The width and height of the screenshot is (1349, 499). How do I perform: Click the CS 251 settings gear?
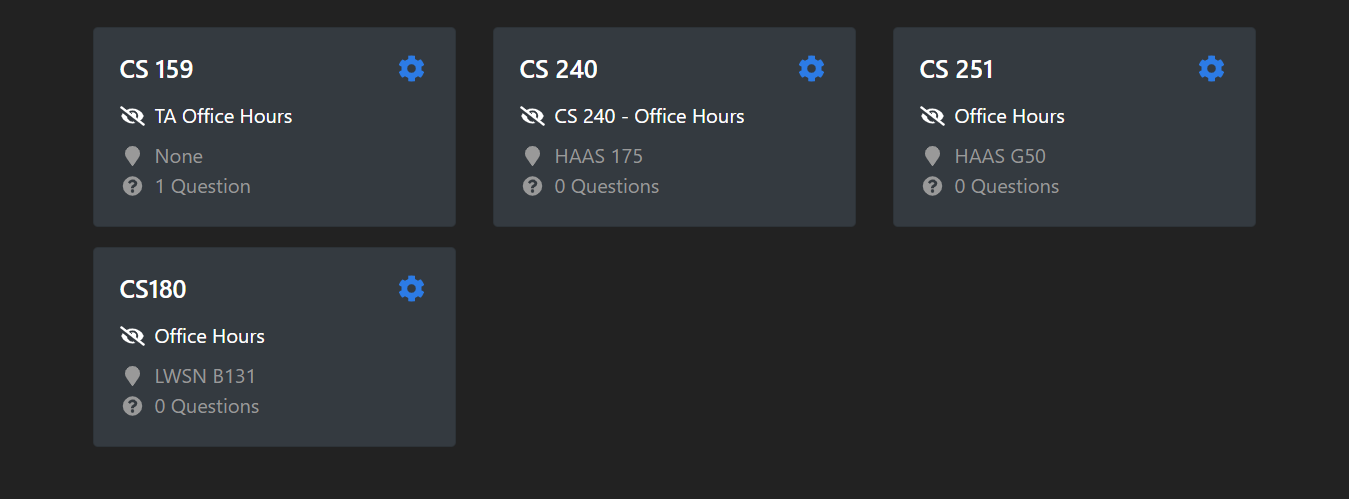click(x=1211, y=69)
